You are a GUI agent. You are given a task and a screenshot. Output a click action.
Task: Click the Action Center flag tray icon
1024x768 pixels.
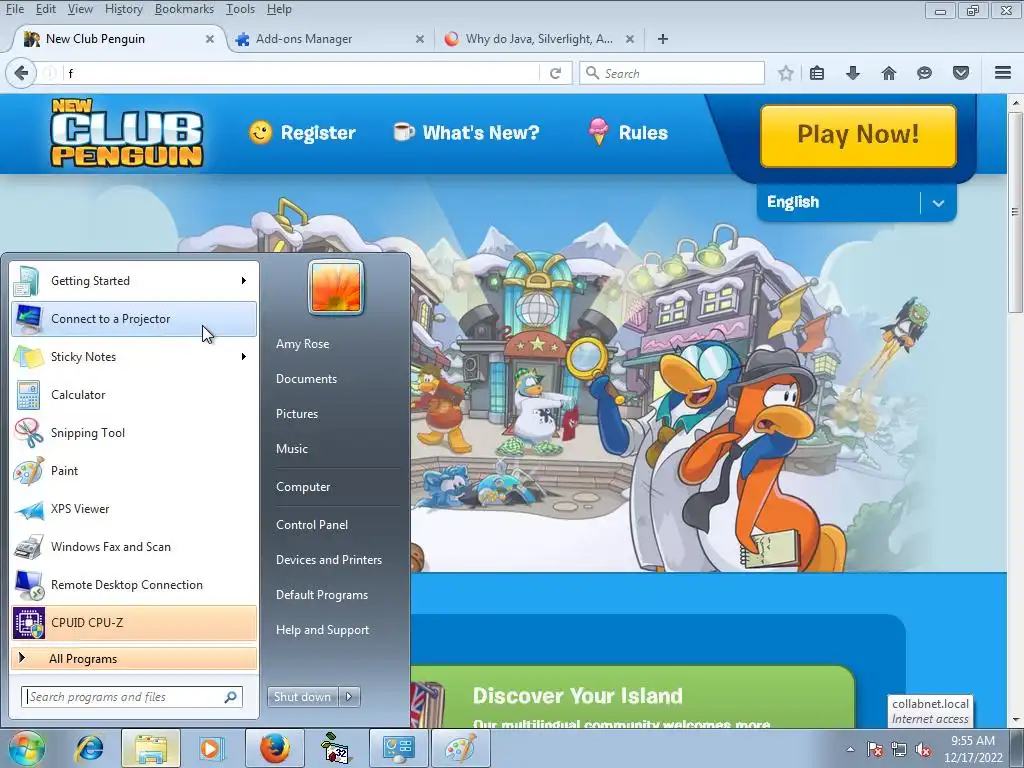(874, 749)
